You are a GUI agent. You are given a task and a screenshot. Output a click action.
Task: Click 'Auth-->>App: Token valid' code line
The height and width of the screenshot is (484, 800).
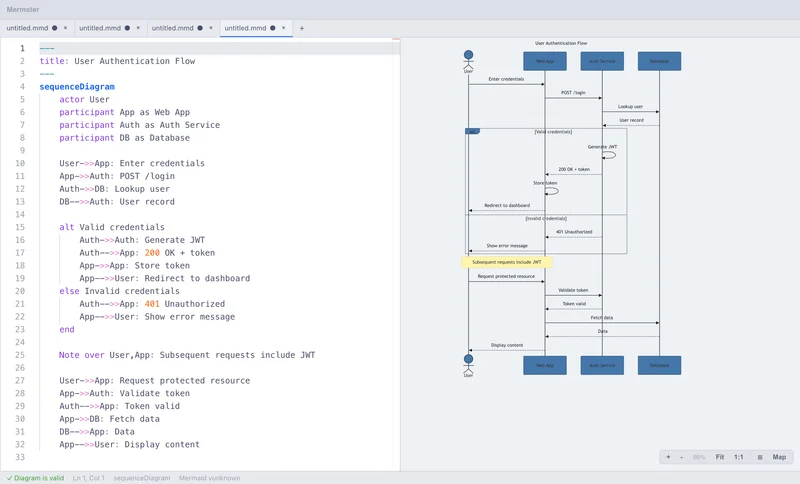[119, 406]
